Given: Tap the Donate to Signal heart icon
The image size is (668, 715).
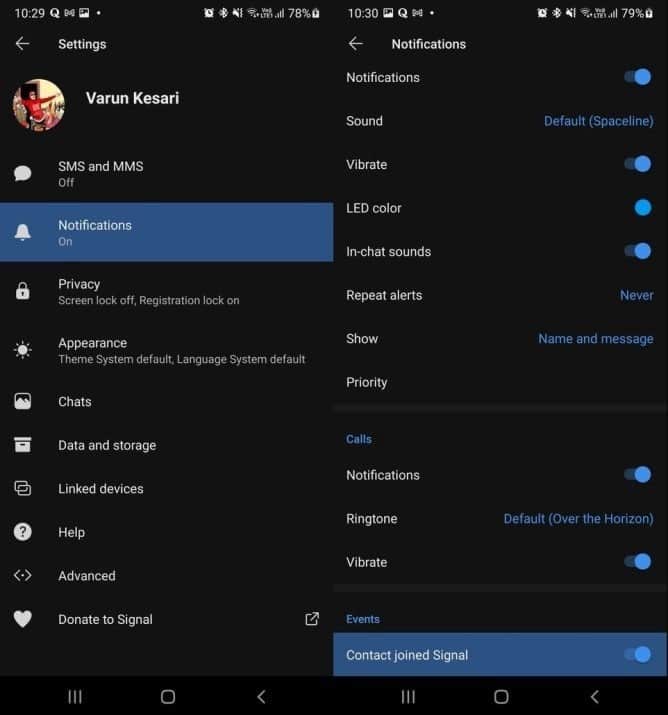Looking at the screenshot, I should coord(22,619).
